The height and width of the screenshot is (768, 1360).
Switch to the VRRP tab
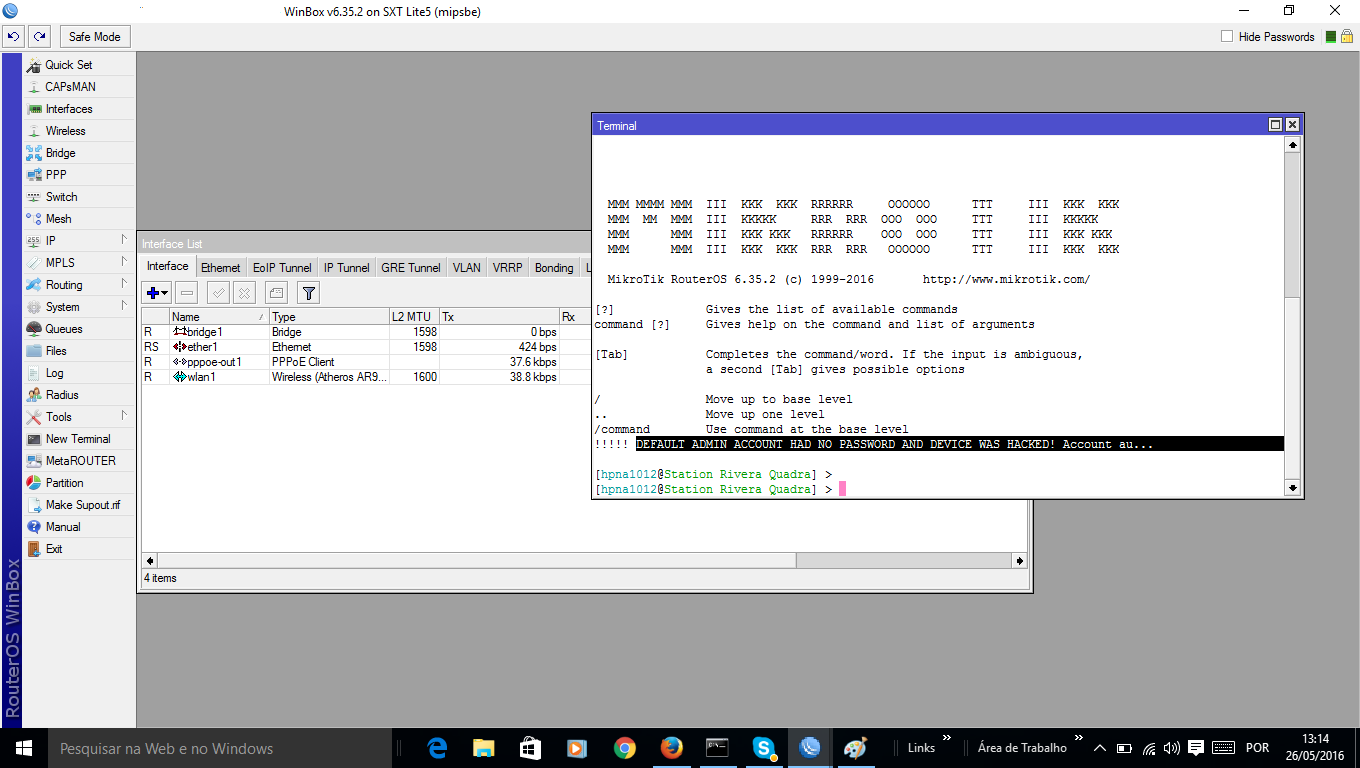pos(508,268)
